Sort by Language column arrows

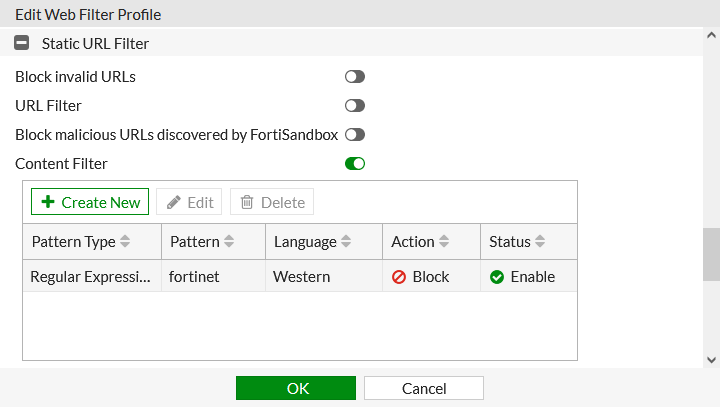pyautogui.click(x=346, y=242)
